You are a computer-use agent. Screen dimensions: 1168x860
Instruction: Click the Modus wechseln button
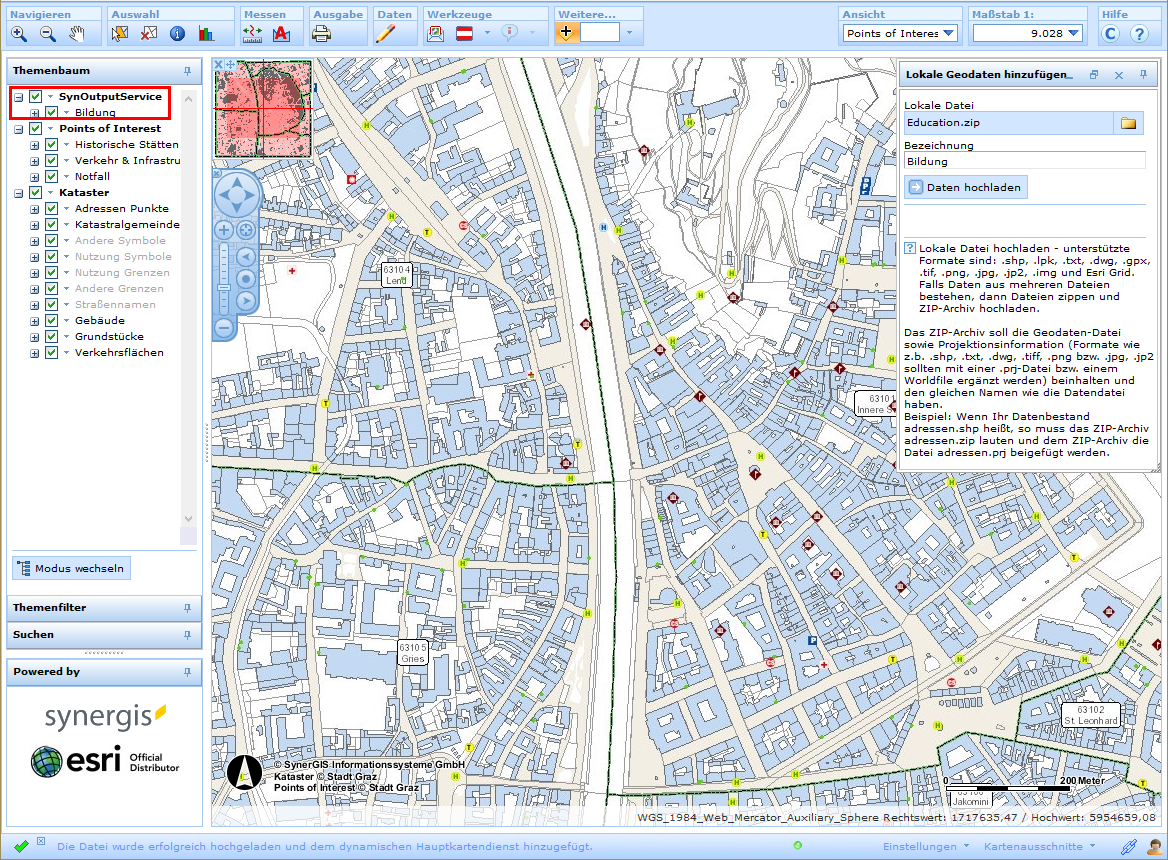pos(70,567)
